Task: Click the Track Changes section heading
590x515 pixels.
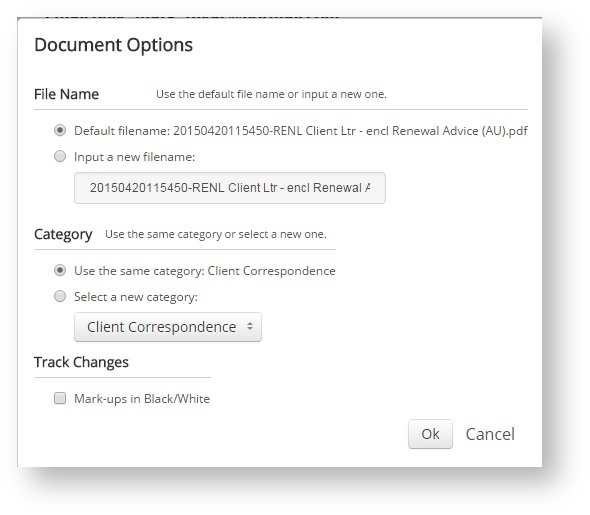Action: click(81, 362)
